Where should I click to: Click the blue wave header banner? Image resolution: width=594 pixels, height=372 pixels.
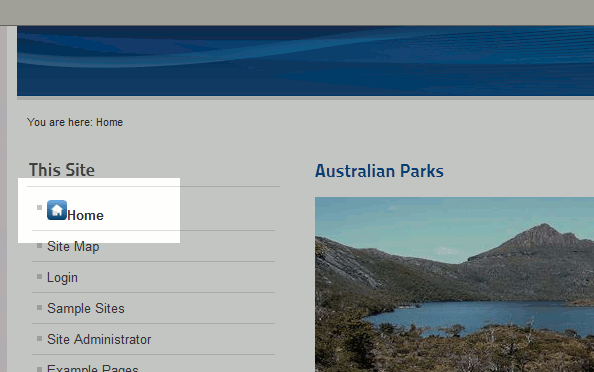click(x=305, y=61)
